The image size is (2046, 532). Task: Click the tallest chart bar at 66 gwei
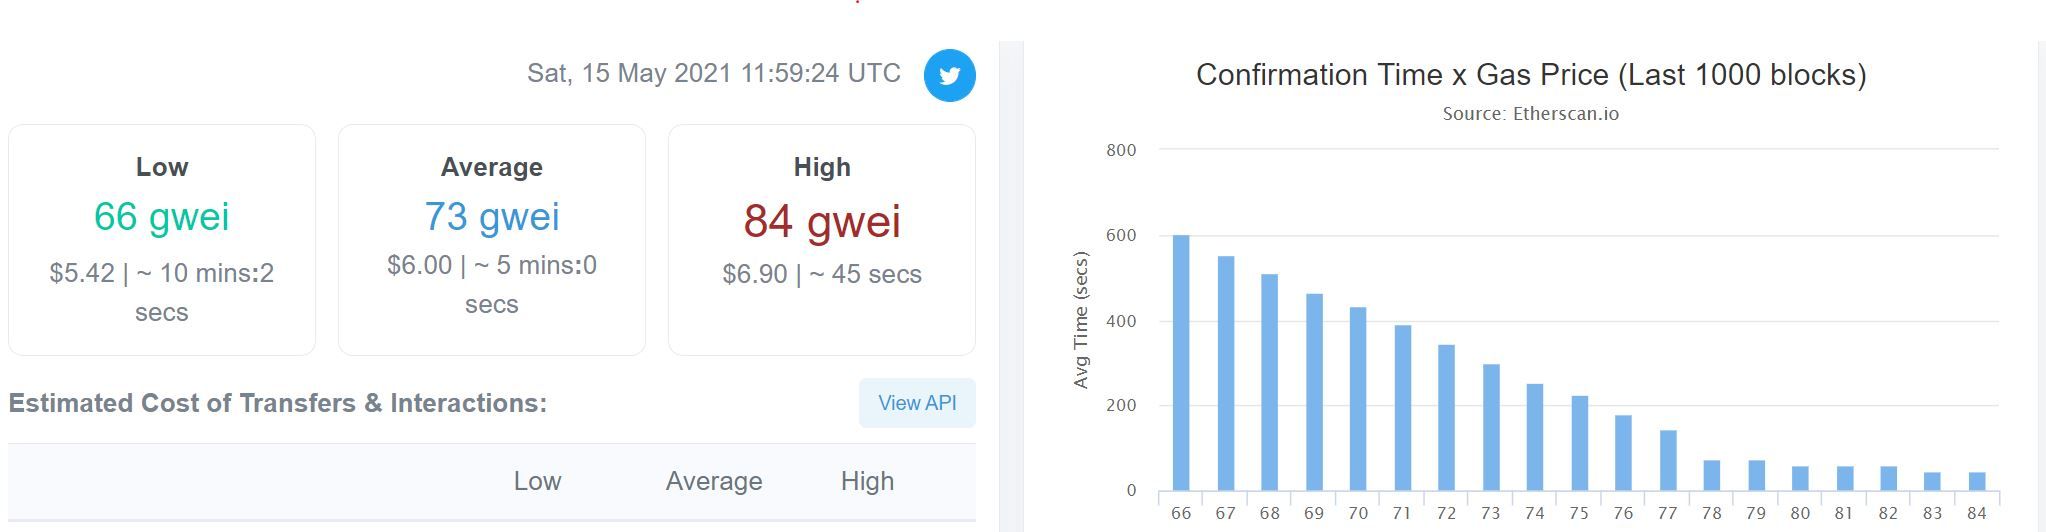1181,363
